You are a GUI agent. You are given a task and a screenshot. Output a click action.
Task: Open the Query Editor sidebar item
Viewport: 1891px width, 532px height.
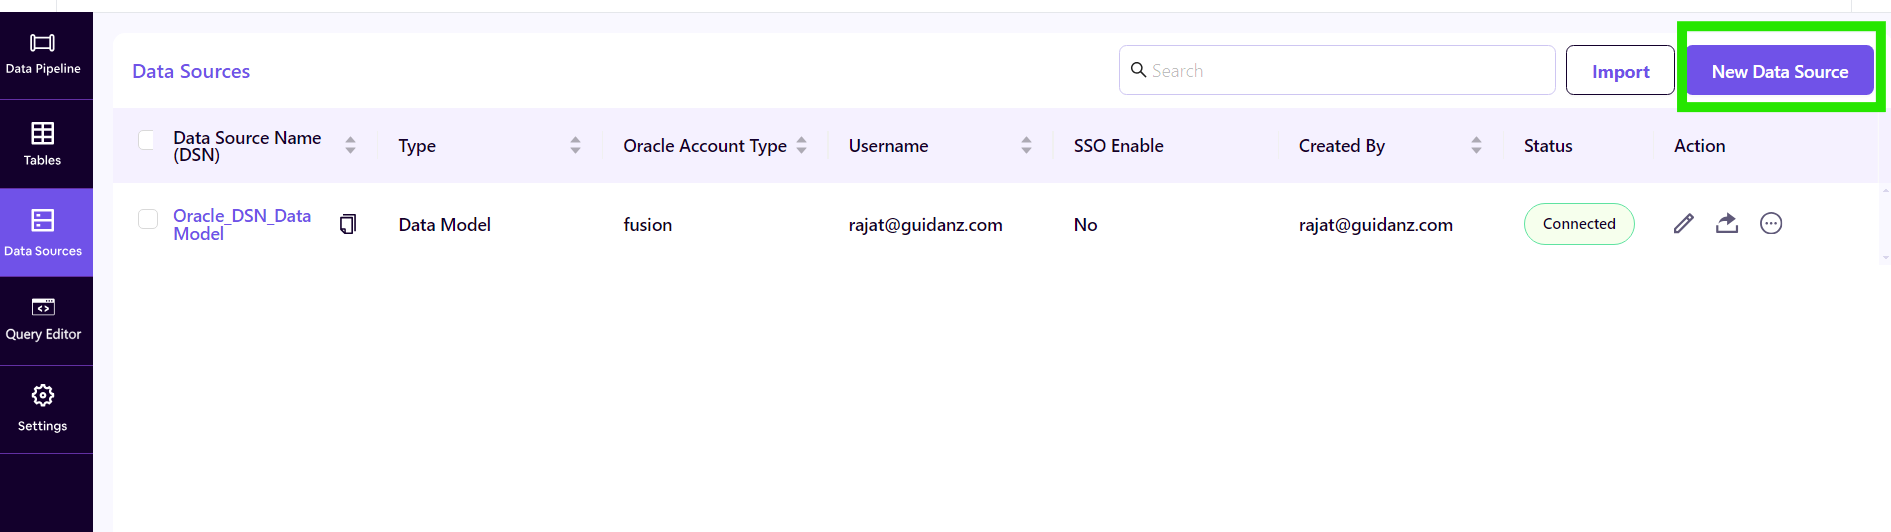[x=43, y=321]
